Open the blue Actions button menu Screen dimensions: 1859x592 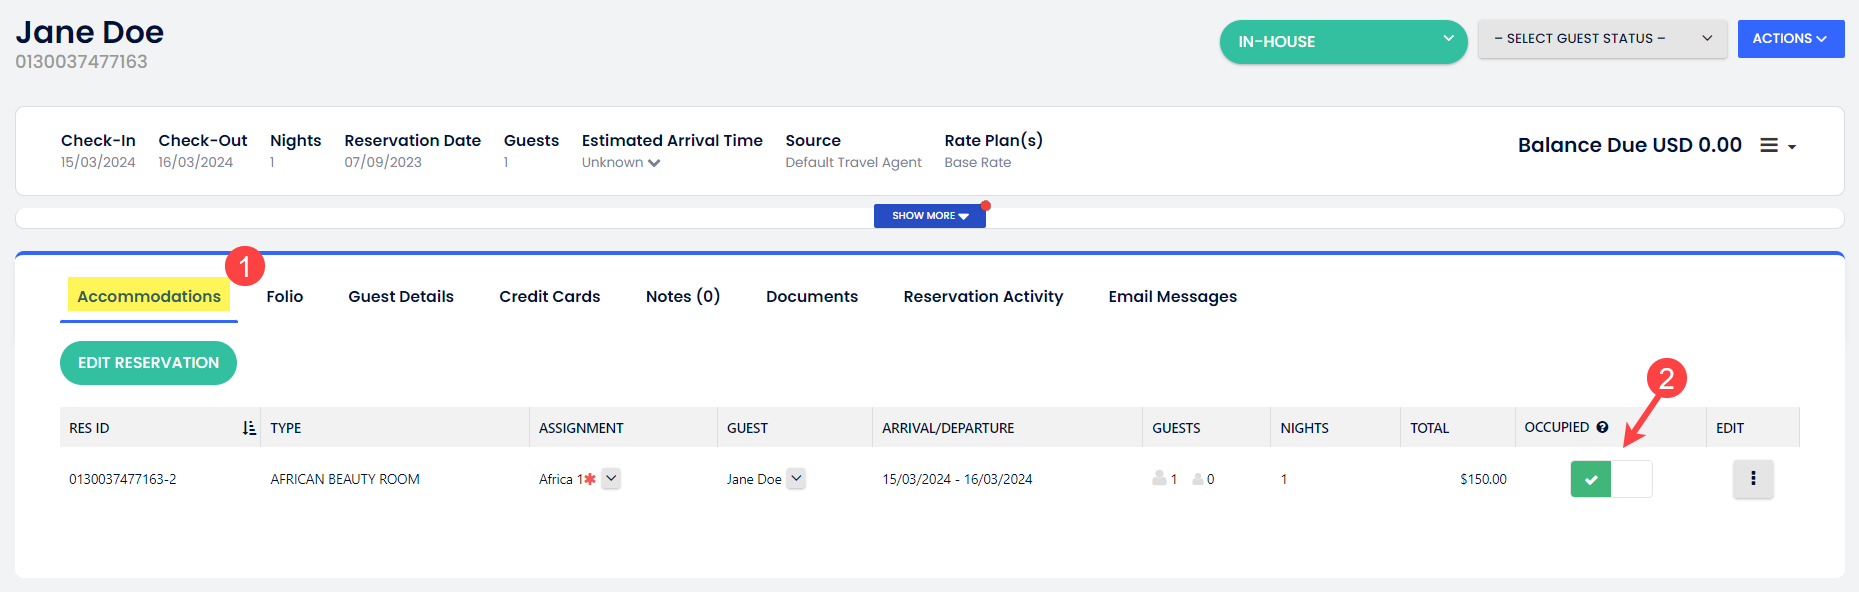coord(1789,39)
